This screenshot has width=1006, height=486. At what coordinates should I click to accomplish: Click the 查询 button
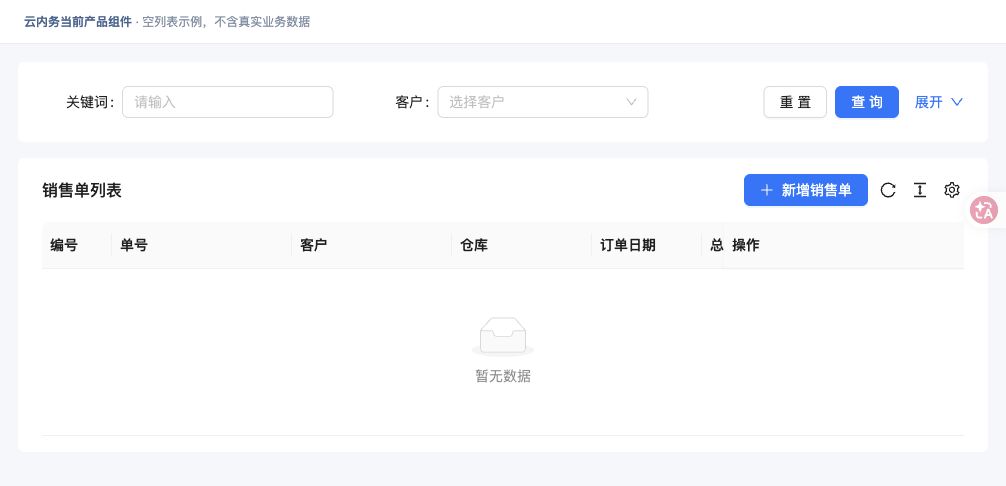(x=867, y=102)
